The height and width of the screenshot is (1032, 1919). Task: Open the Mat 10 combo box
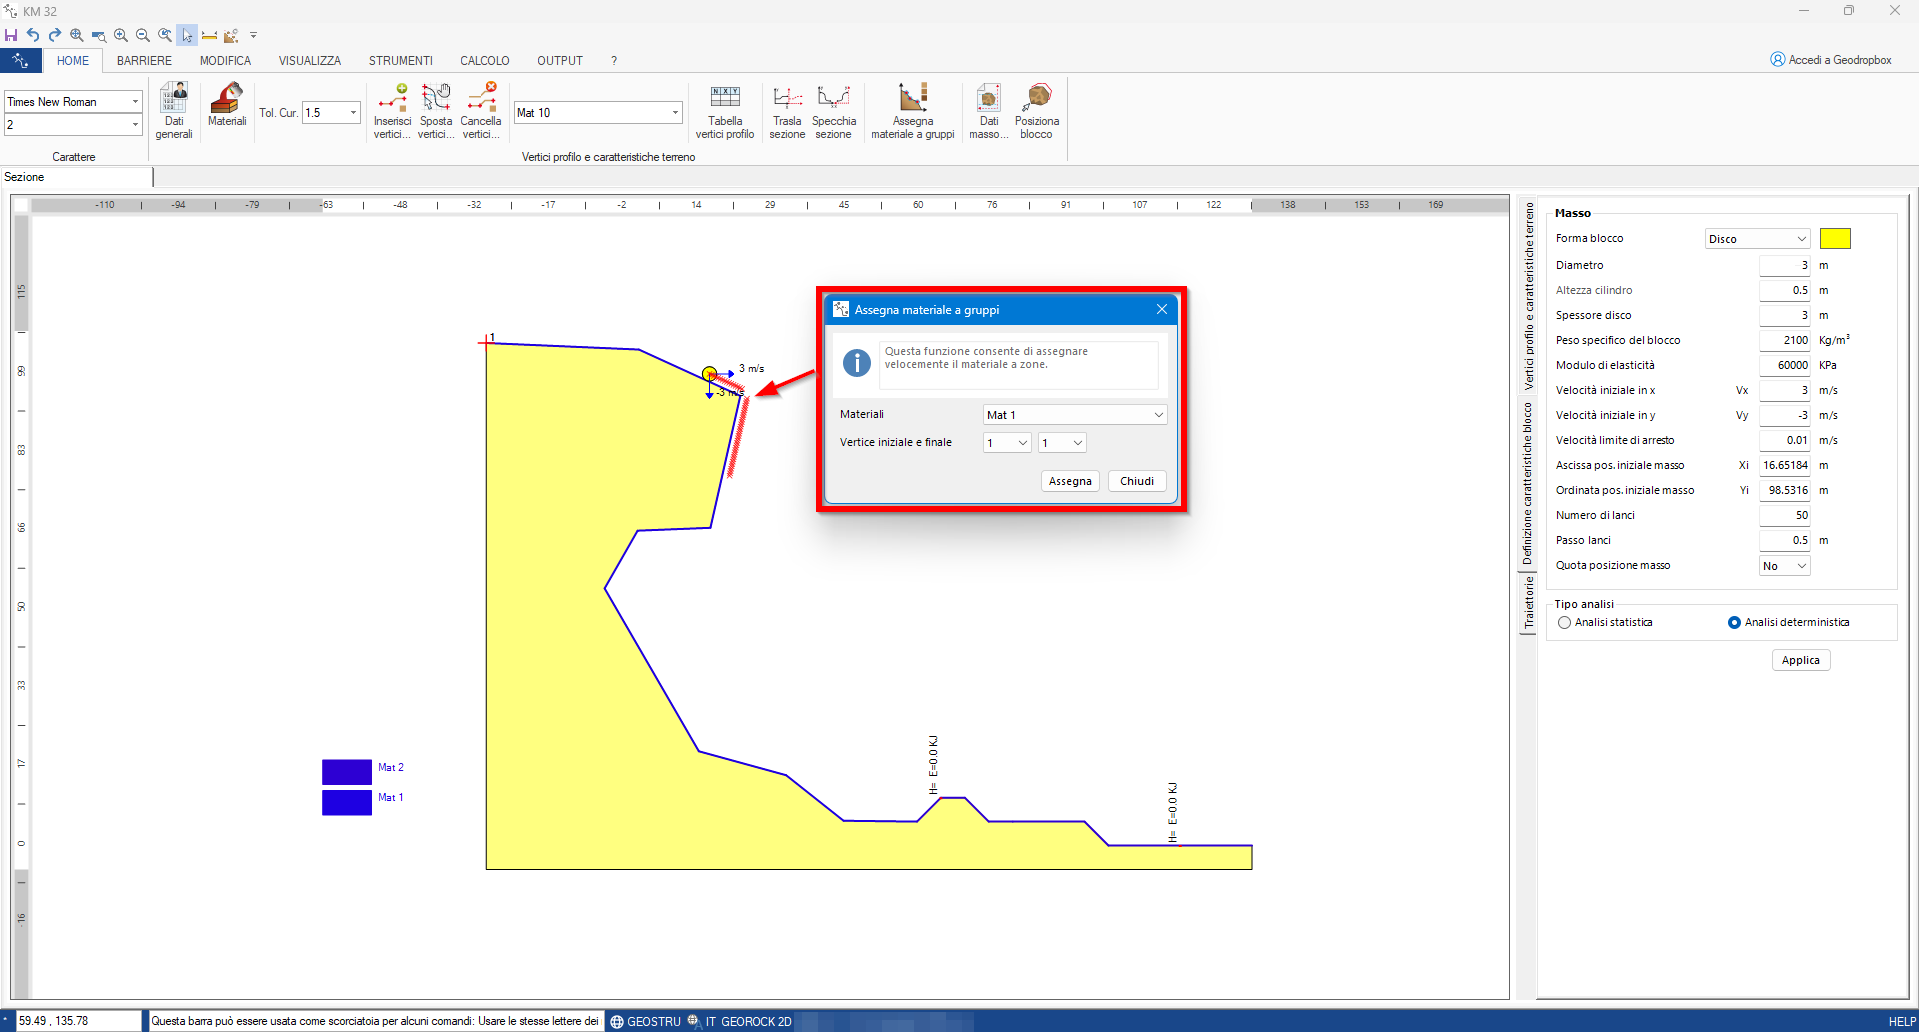click(x=598, y=113)
